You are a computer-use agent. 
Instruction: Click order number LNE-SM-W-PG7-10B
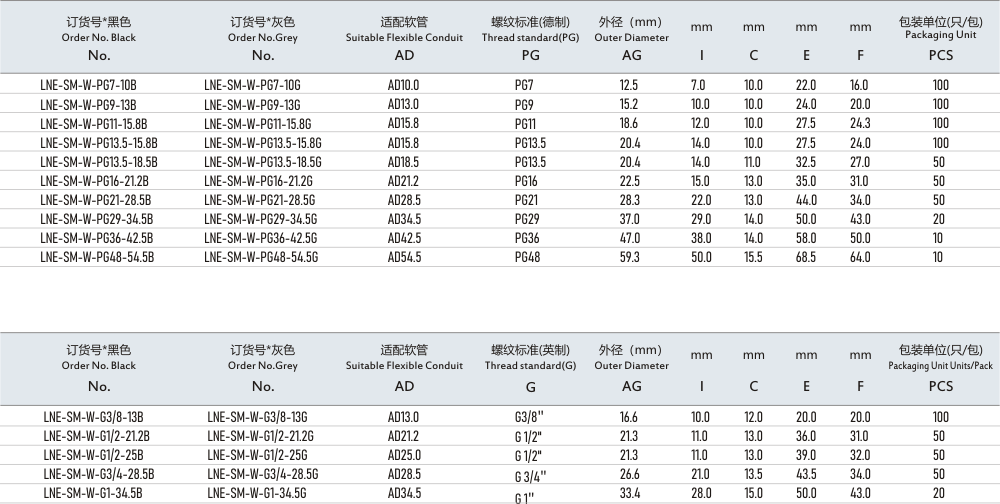click(88, 86)
